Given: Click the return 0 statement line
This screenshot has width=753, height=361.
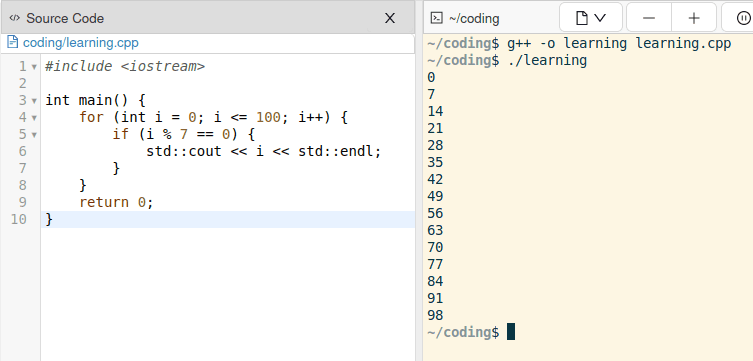Looking at the screenshot, I should pyautogui.click(x=116, y=202).
